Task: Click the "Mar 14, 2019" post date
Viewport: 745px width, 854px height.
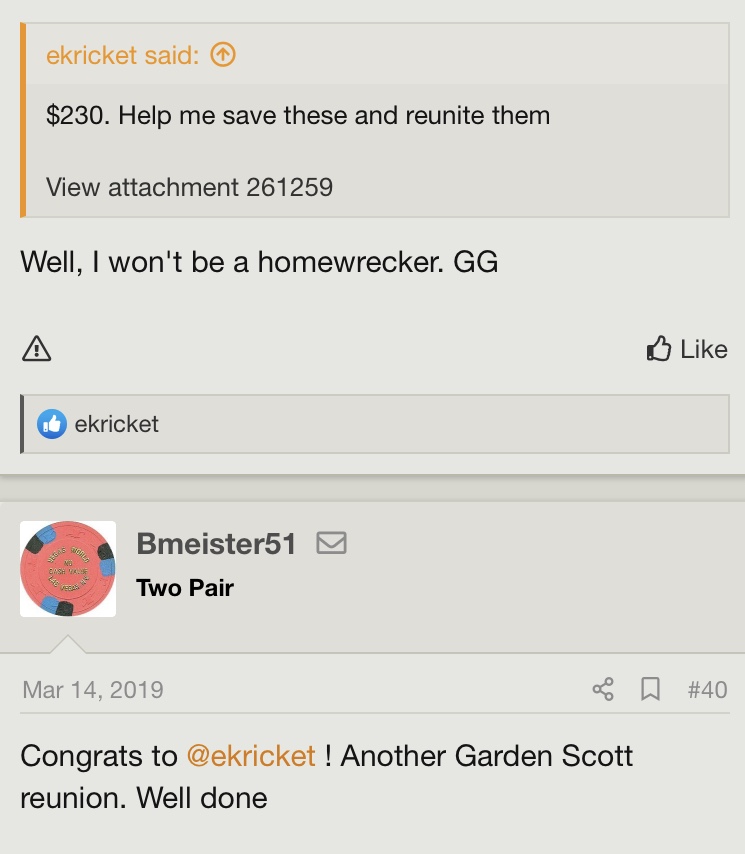Action: pyautogui.click(x=92, y=689)
